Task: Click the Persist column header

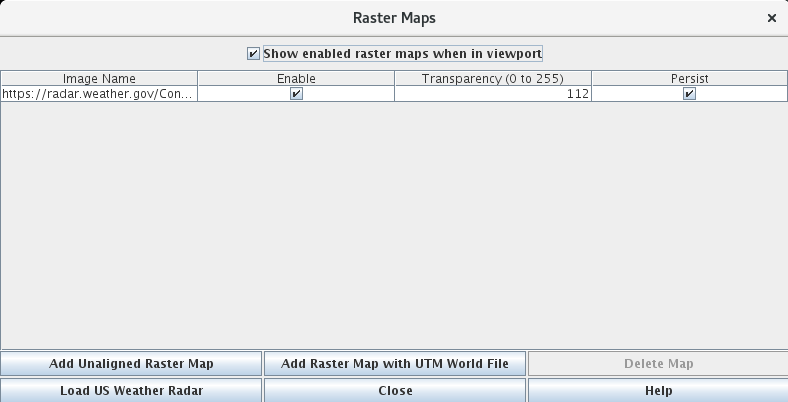Action: tap(689, 78)
